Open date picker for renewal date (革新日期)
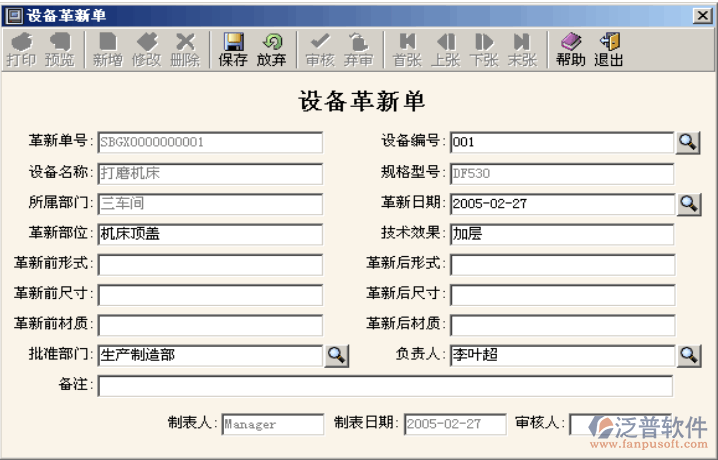Viewport: 718px width, 460px height. [x=688, y=204]
